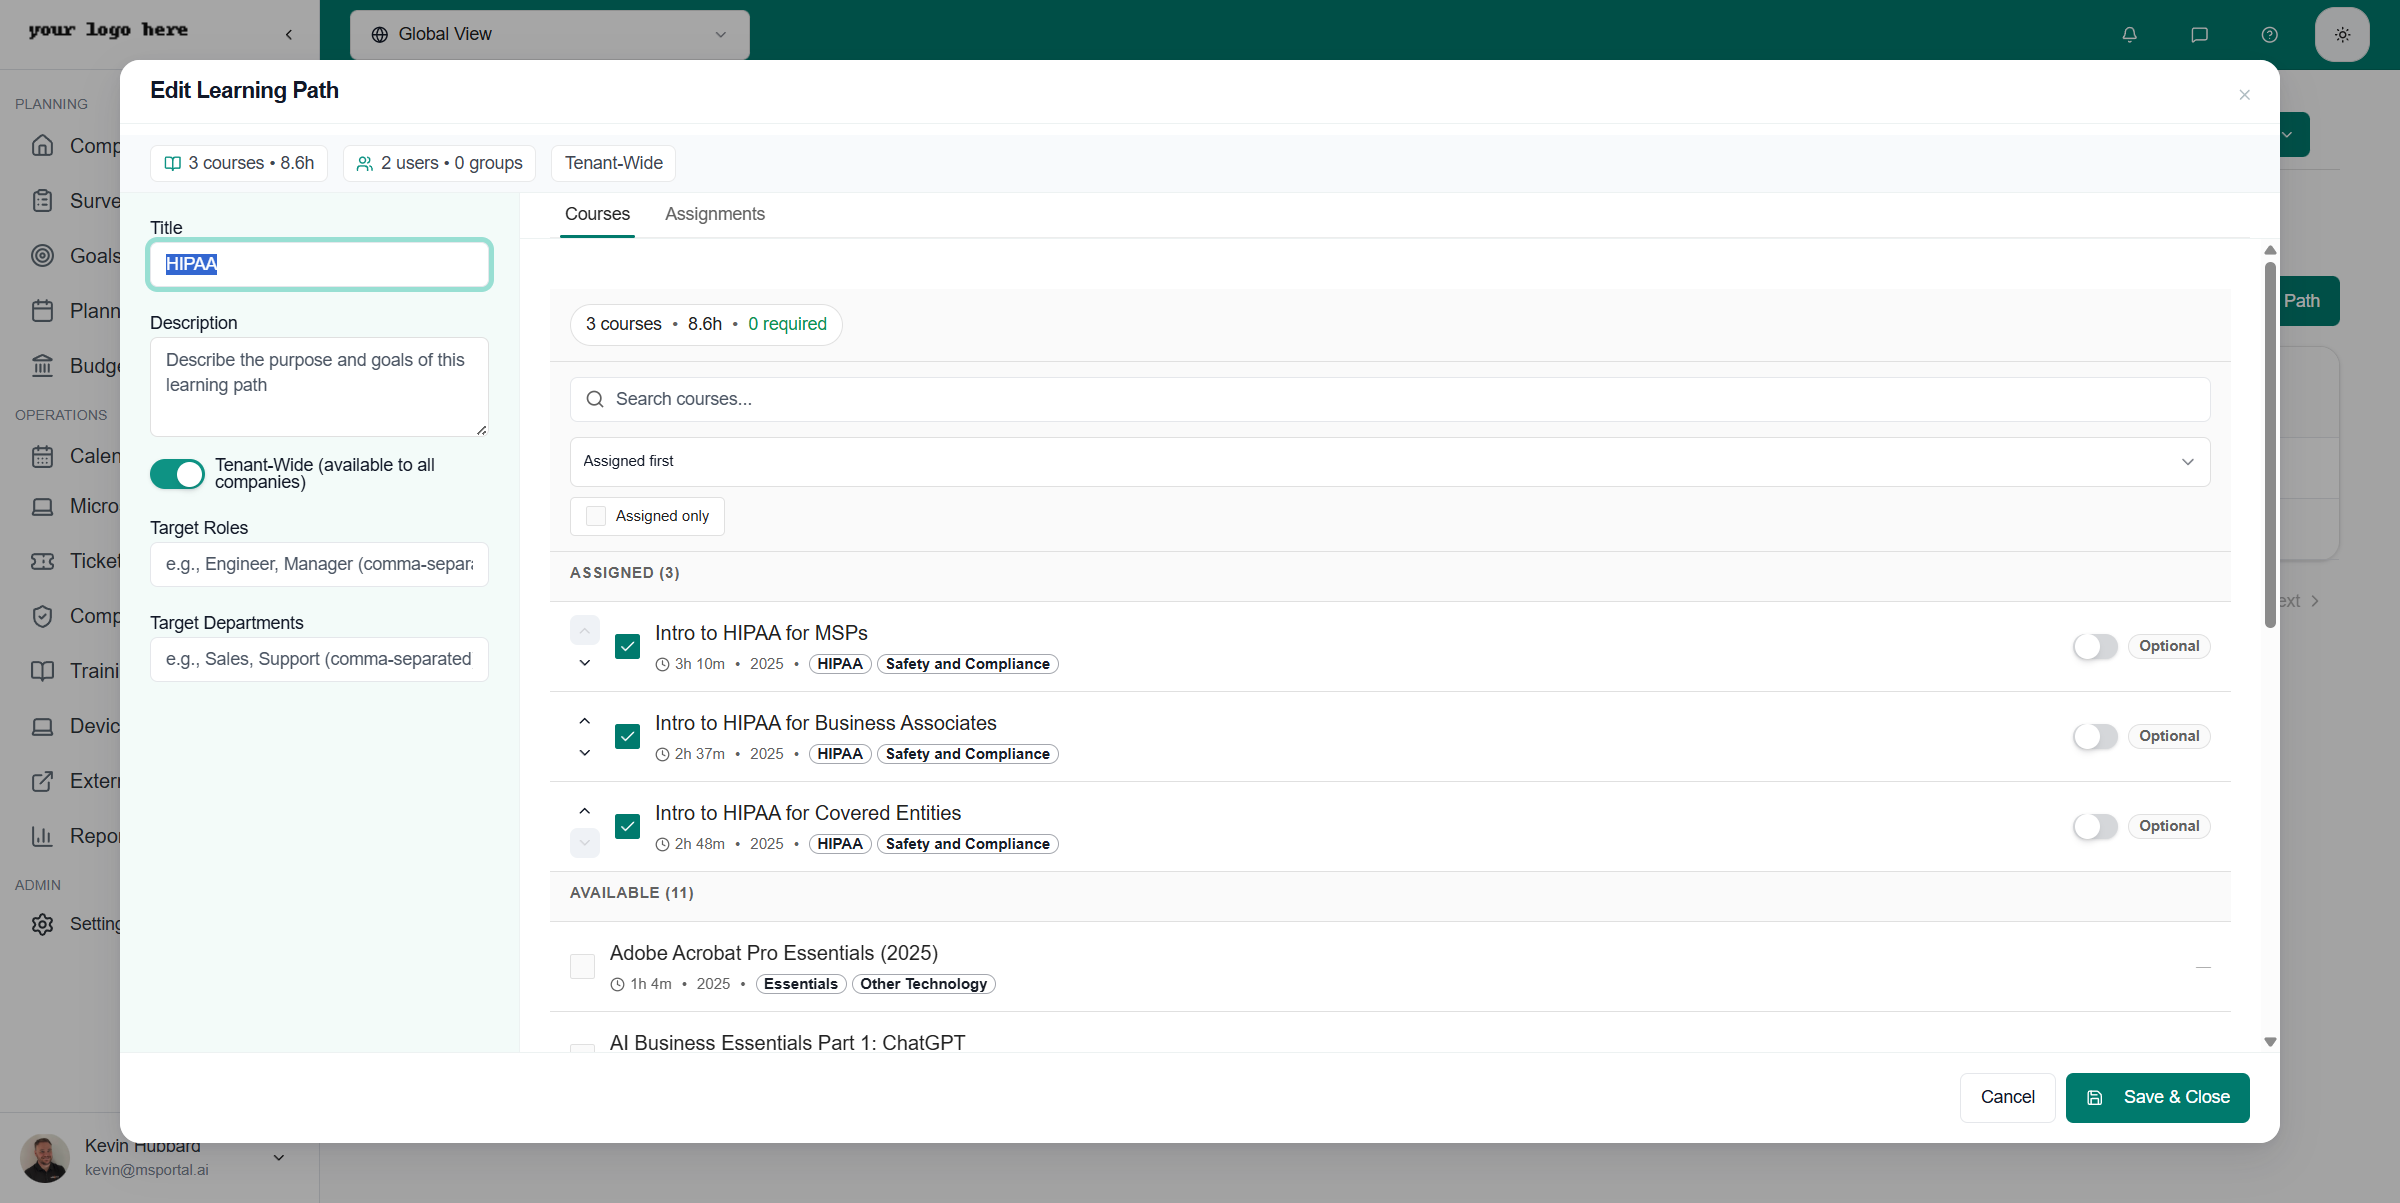Enable the Assigned only checkbox
This screenshot has width=2400, height=1203.
pyautogui.click(x=595, y=515)
